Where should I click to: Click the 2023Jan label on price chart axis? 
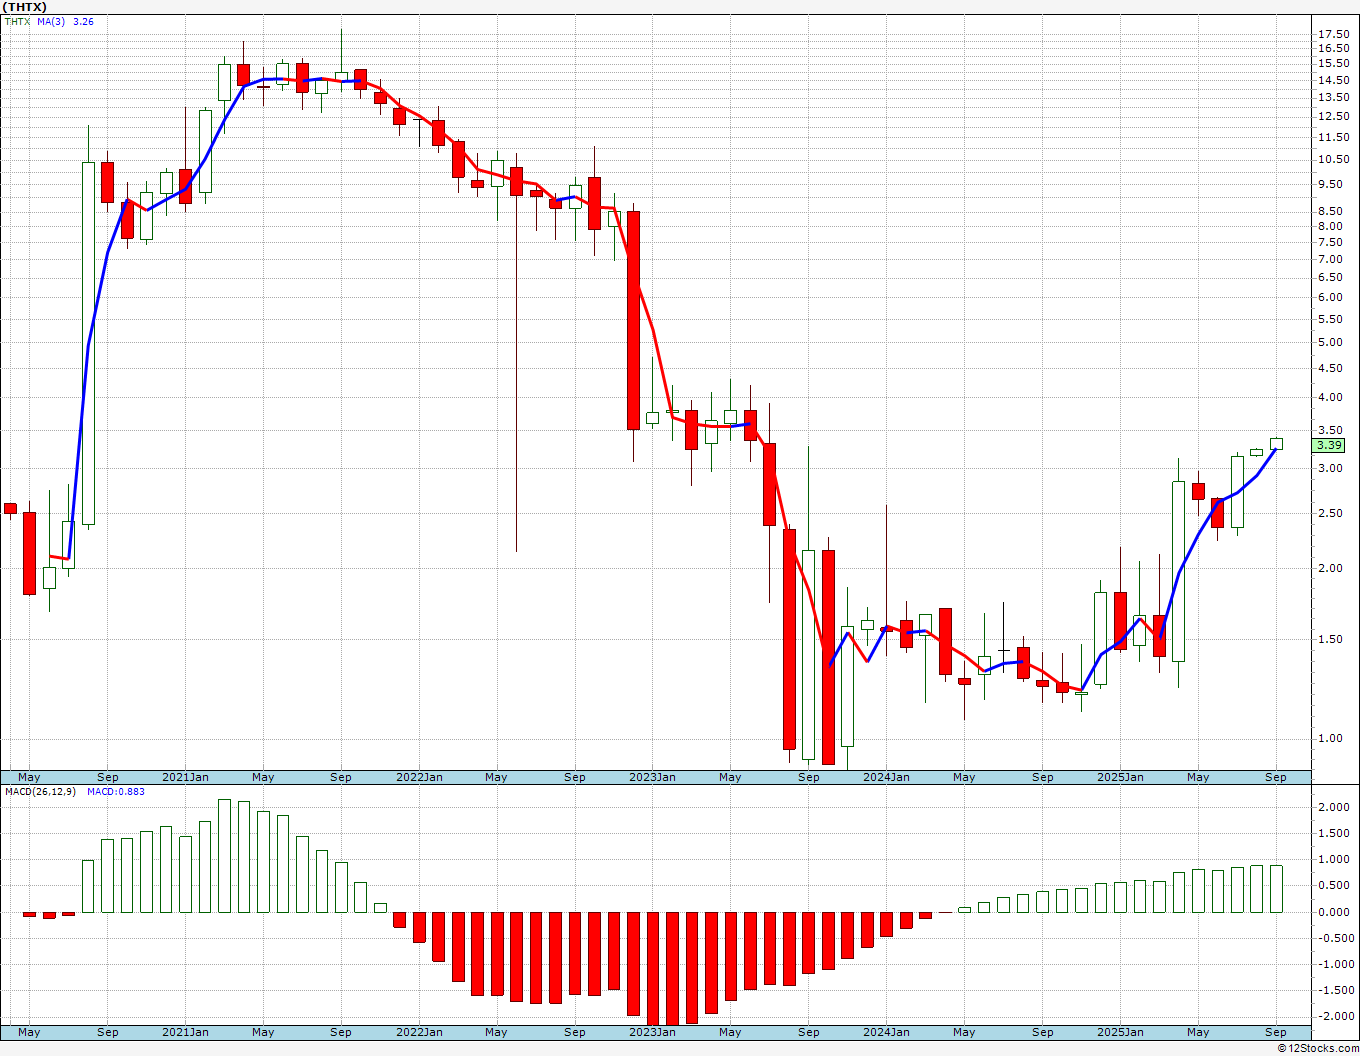click(x=652, y=777)
